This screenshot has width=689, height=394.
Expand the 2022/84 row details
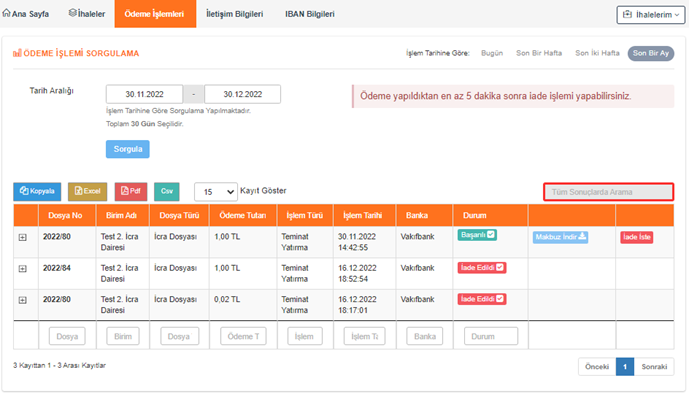coord(22,268)
